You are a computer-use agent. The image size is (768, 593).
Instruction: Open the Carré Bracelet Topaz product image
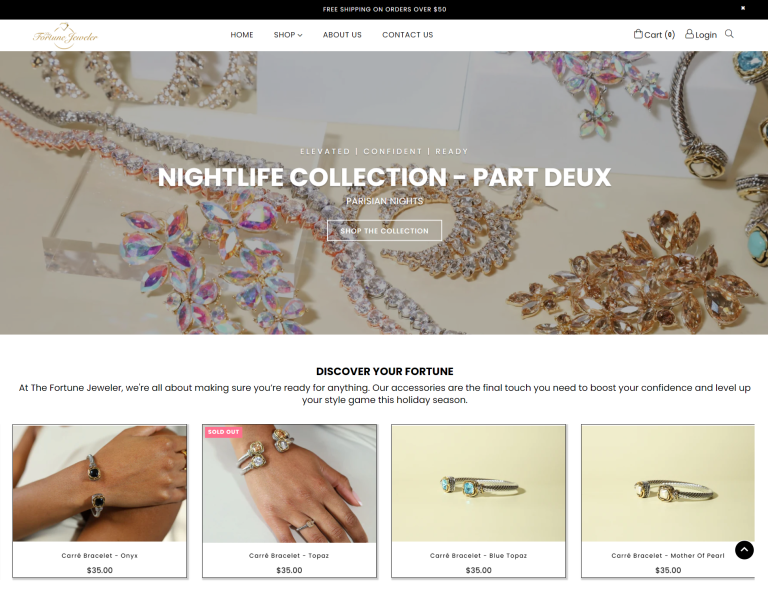(x=289, y=483)
